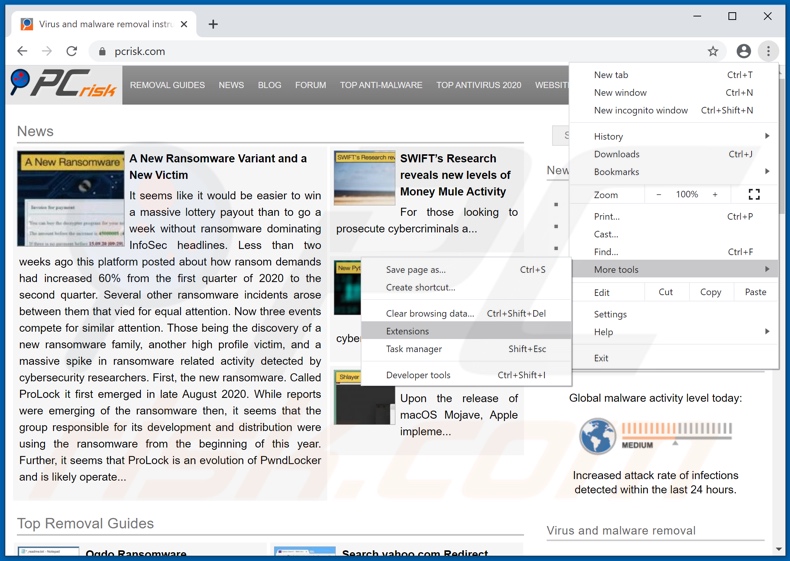Click the 100% zoom value
The image size is (790, 561).
click(687, 195)
